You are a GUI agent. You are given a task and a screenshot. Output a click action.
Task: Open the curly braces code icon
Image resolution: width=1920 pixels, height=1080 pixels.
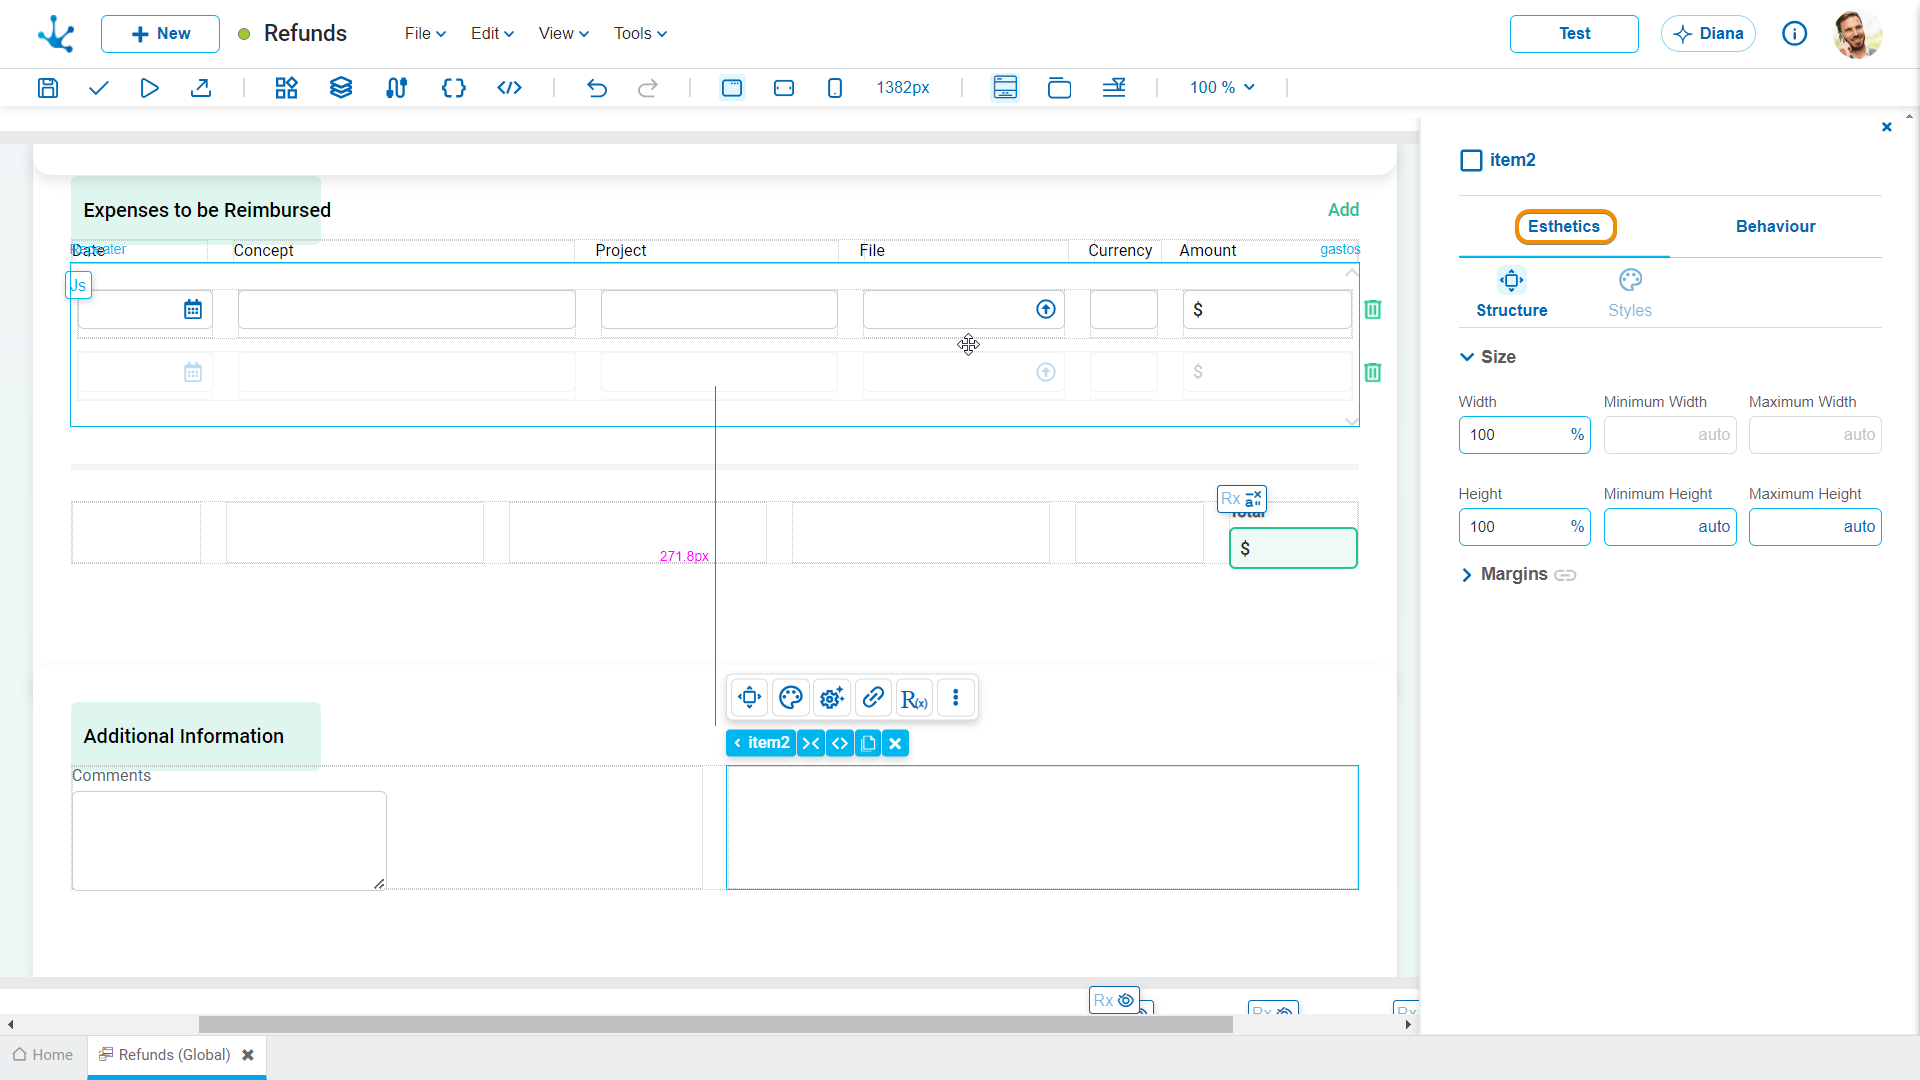(454, 88)
